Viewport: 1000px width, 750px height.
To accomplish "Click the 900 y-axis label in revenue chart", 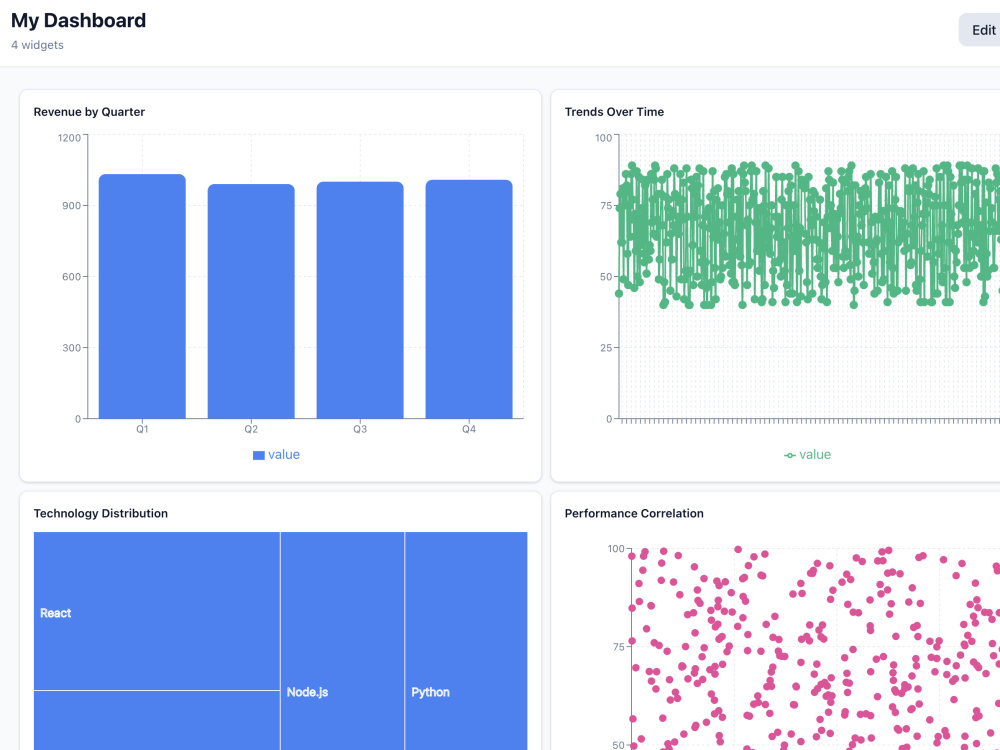I will pyautogui.click(x=71, y=205).
